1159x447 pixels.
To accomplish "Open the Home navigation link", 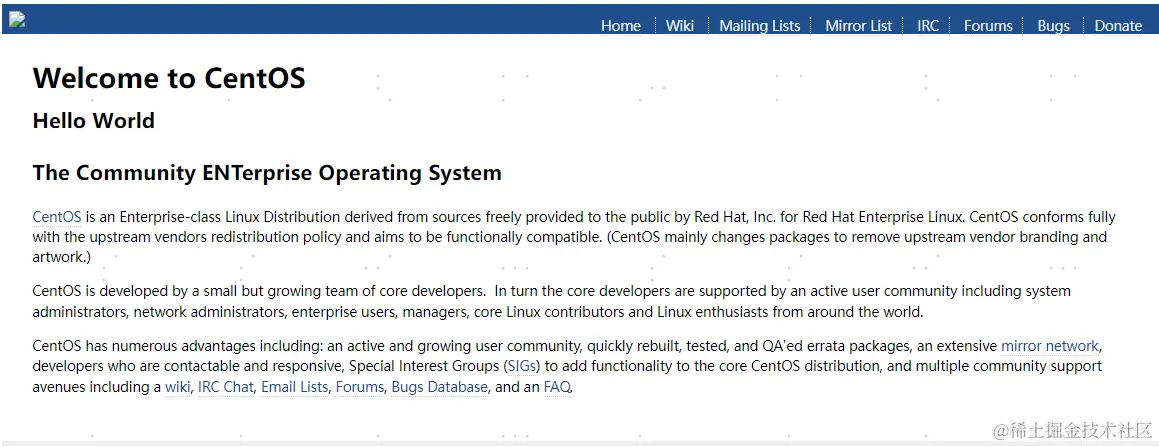I will 620,26.
